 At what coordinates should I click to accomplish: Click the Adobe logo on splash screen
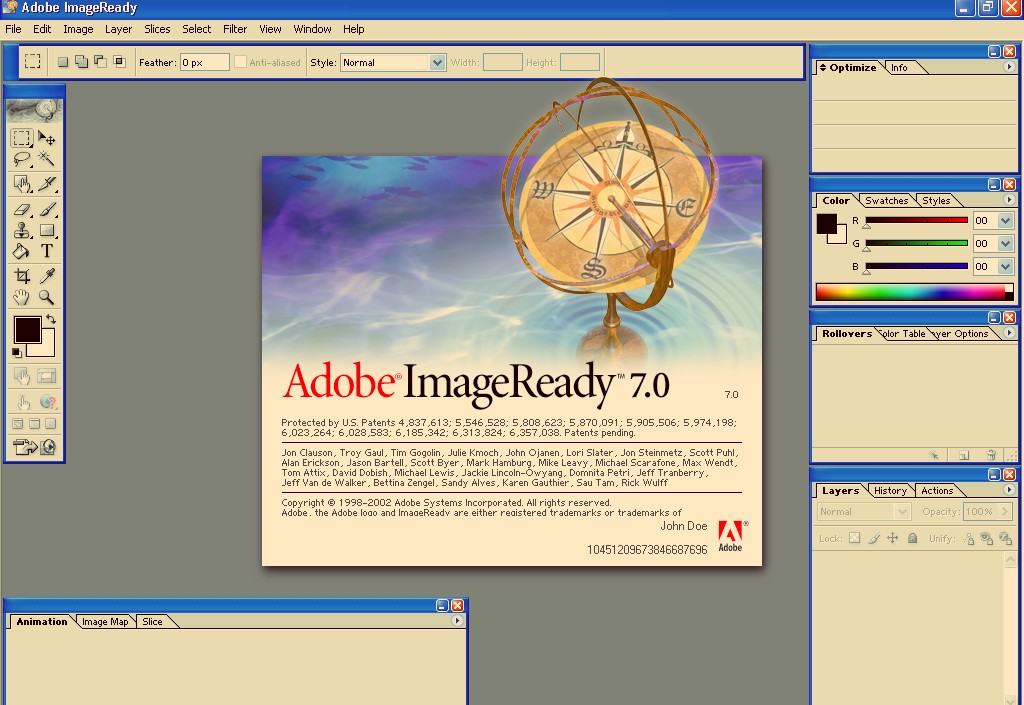[x=731, y=536]
